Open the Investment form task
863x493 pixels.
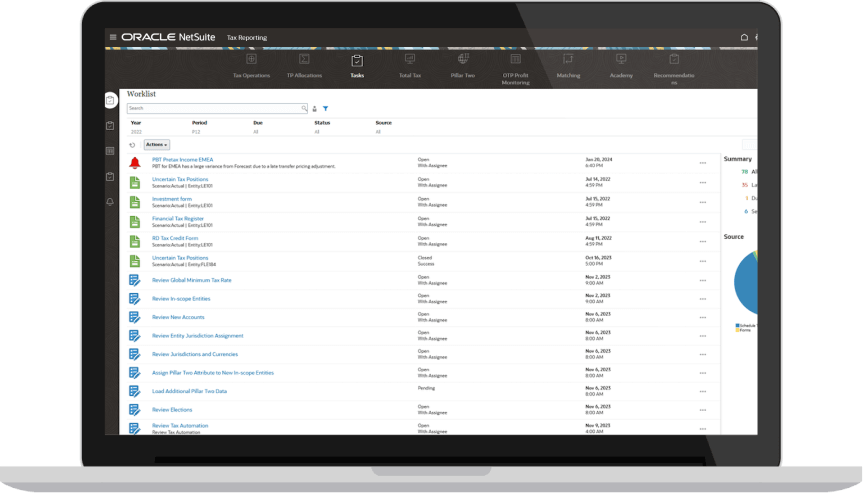click(172, 199)
